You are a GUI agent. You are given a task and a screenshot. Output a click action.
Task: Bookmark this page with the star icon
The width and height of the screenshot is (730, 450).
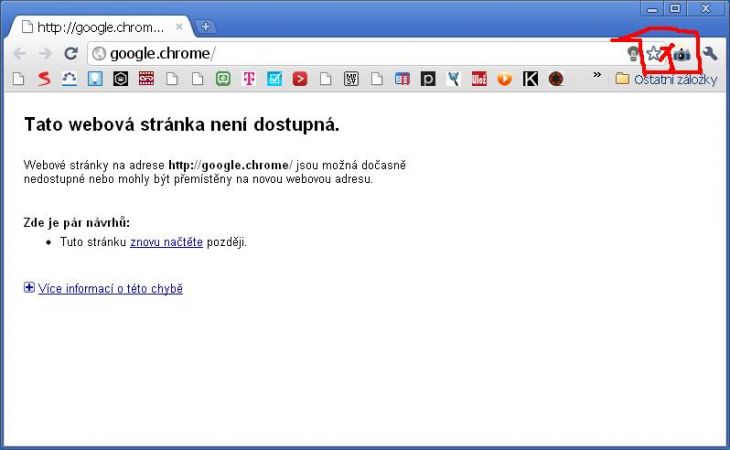coord(654,54)
